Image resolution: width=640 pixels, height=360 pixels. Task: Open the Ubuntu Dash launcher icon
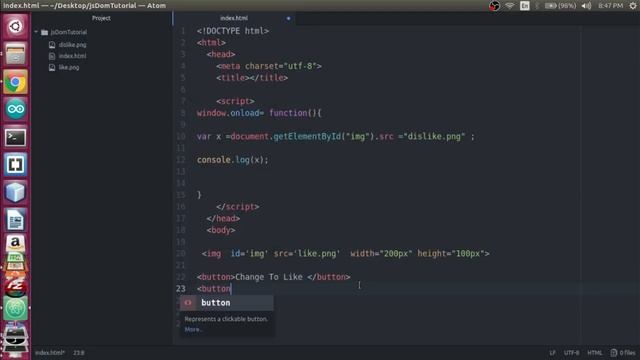(16, 27)
